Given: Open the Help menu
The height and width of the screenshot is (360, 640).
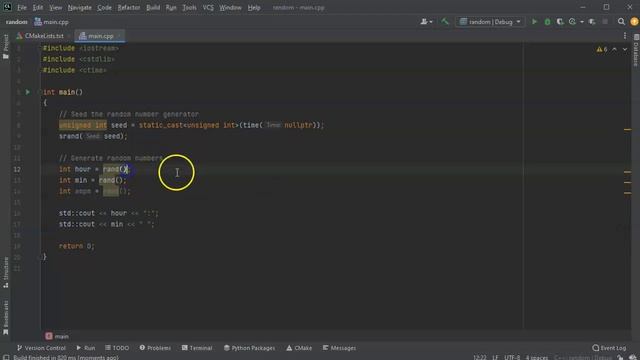Looking at the screenshot, I should 254,7.
